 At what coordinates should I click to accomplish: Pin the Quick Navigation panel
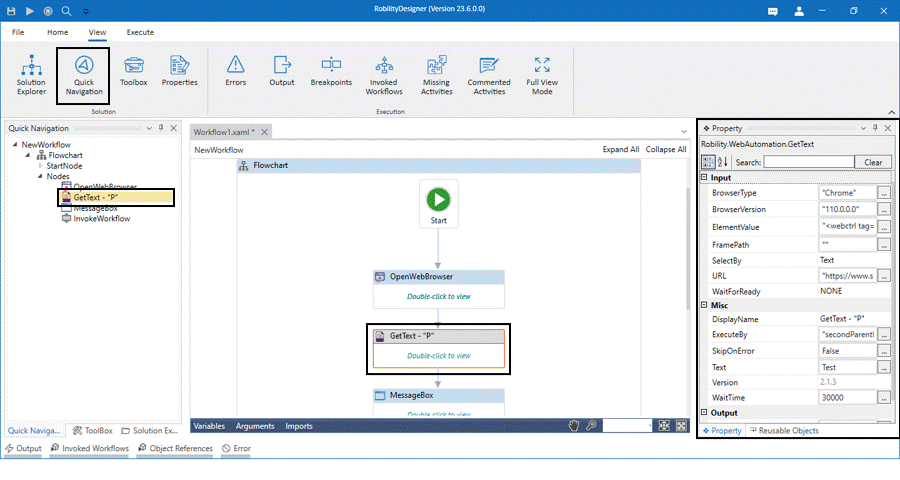click(161, 128)
